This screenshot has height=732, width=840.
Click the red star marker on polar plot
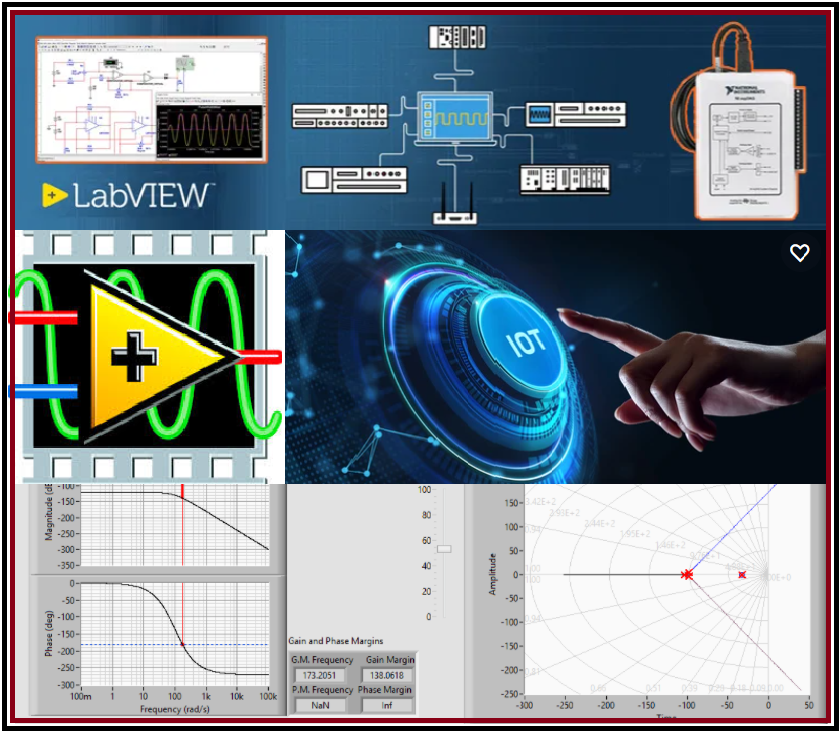click(x=687, y=575)
